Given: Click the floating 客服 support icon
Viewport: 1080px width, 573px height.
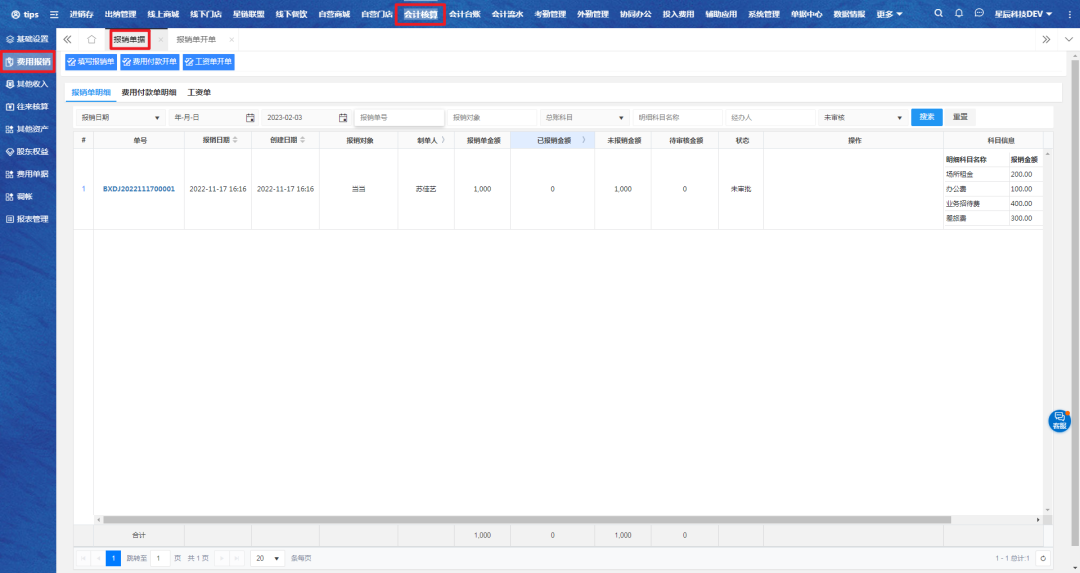Looking at the screenshot, I should (x=1059, y=421).
